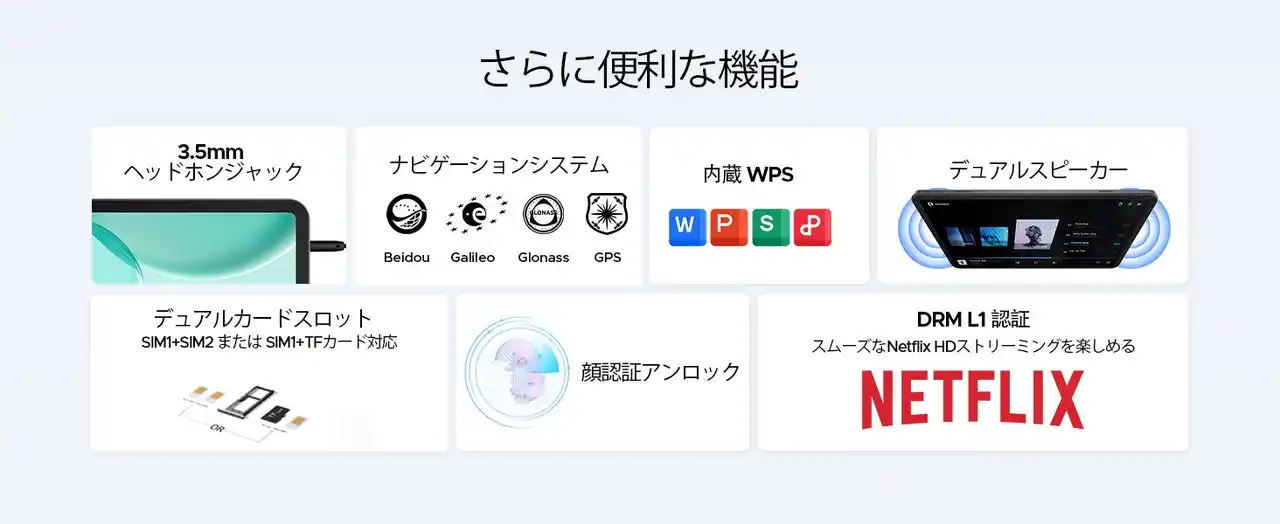The width and height of the screenshot is (1280, 524).
Task: Select the デュアルカードスロット title
Action: pyautogui.click(x=263, y=319)
